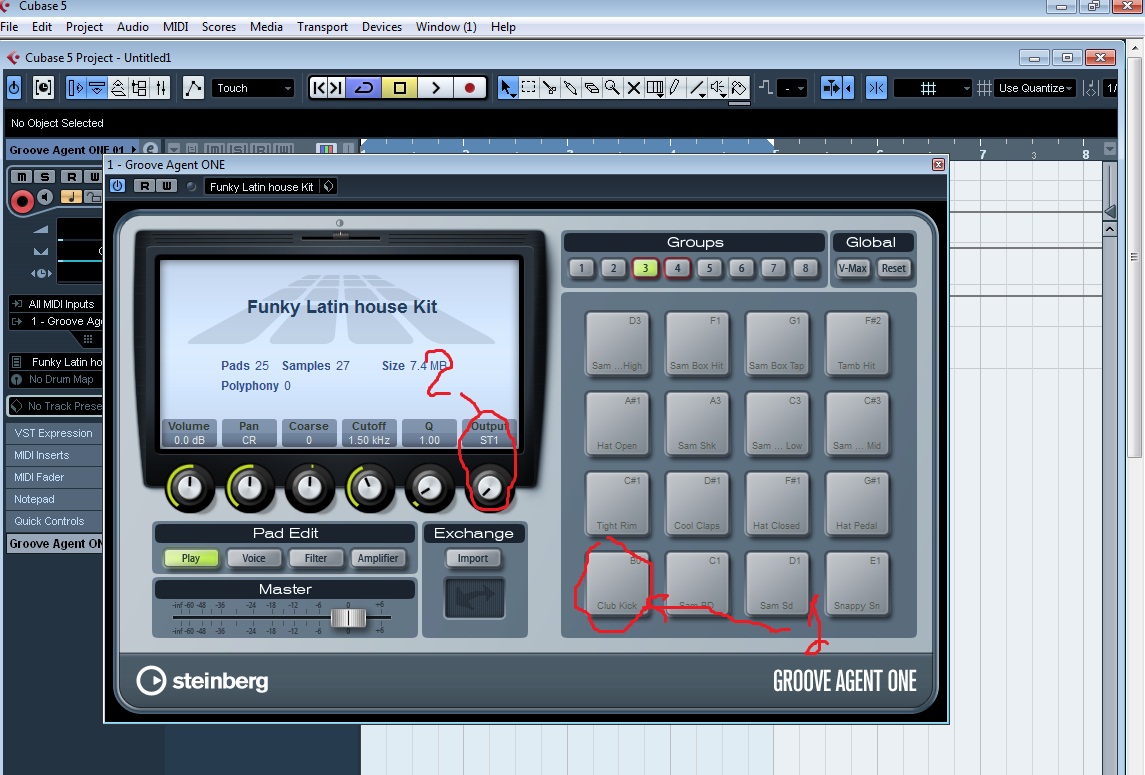Expand the VST Expression inspector section

(54, 433)
